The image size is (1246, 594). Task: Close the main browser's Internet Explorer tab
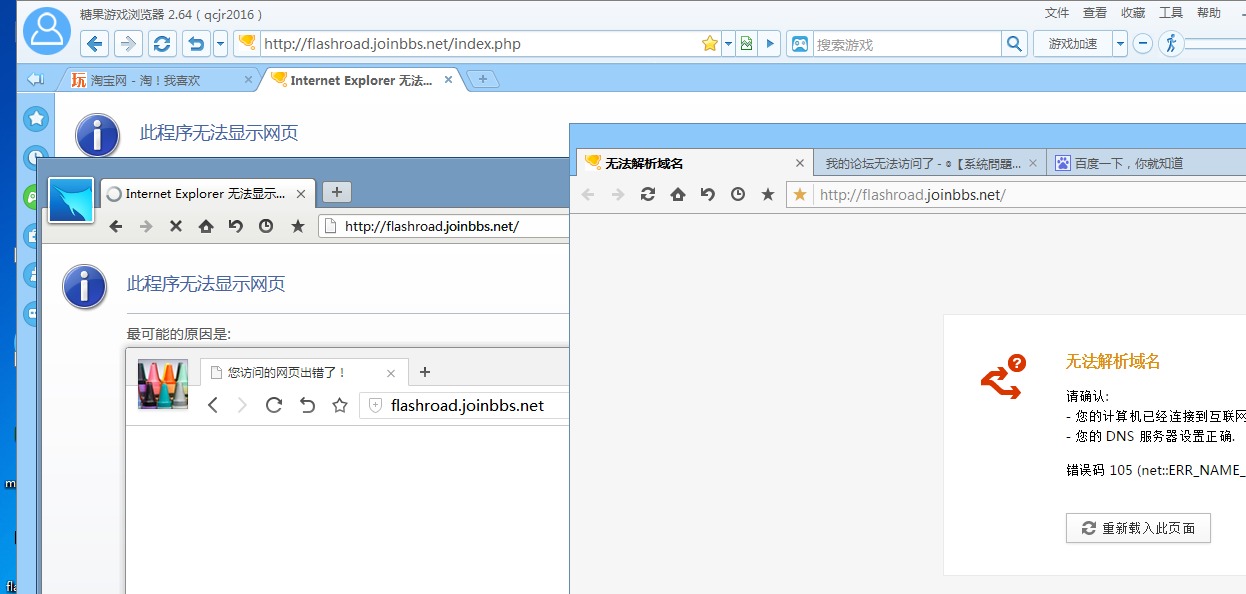point(449,80)
